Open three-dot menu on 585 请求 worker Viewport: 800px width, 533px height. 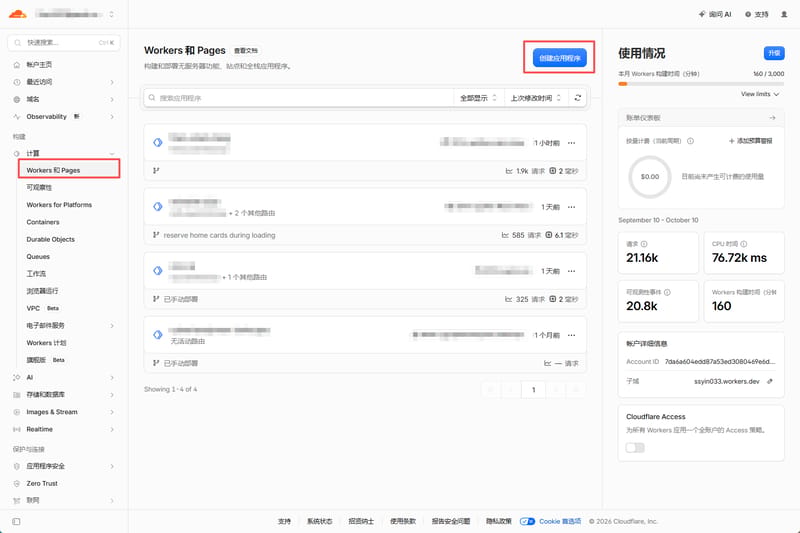(571, 207)
